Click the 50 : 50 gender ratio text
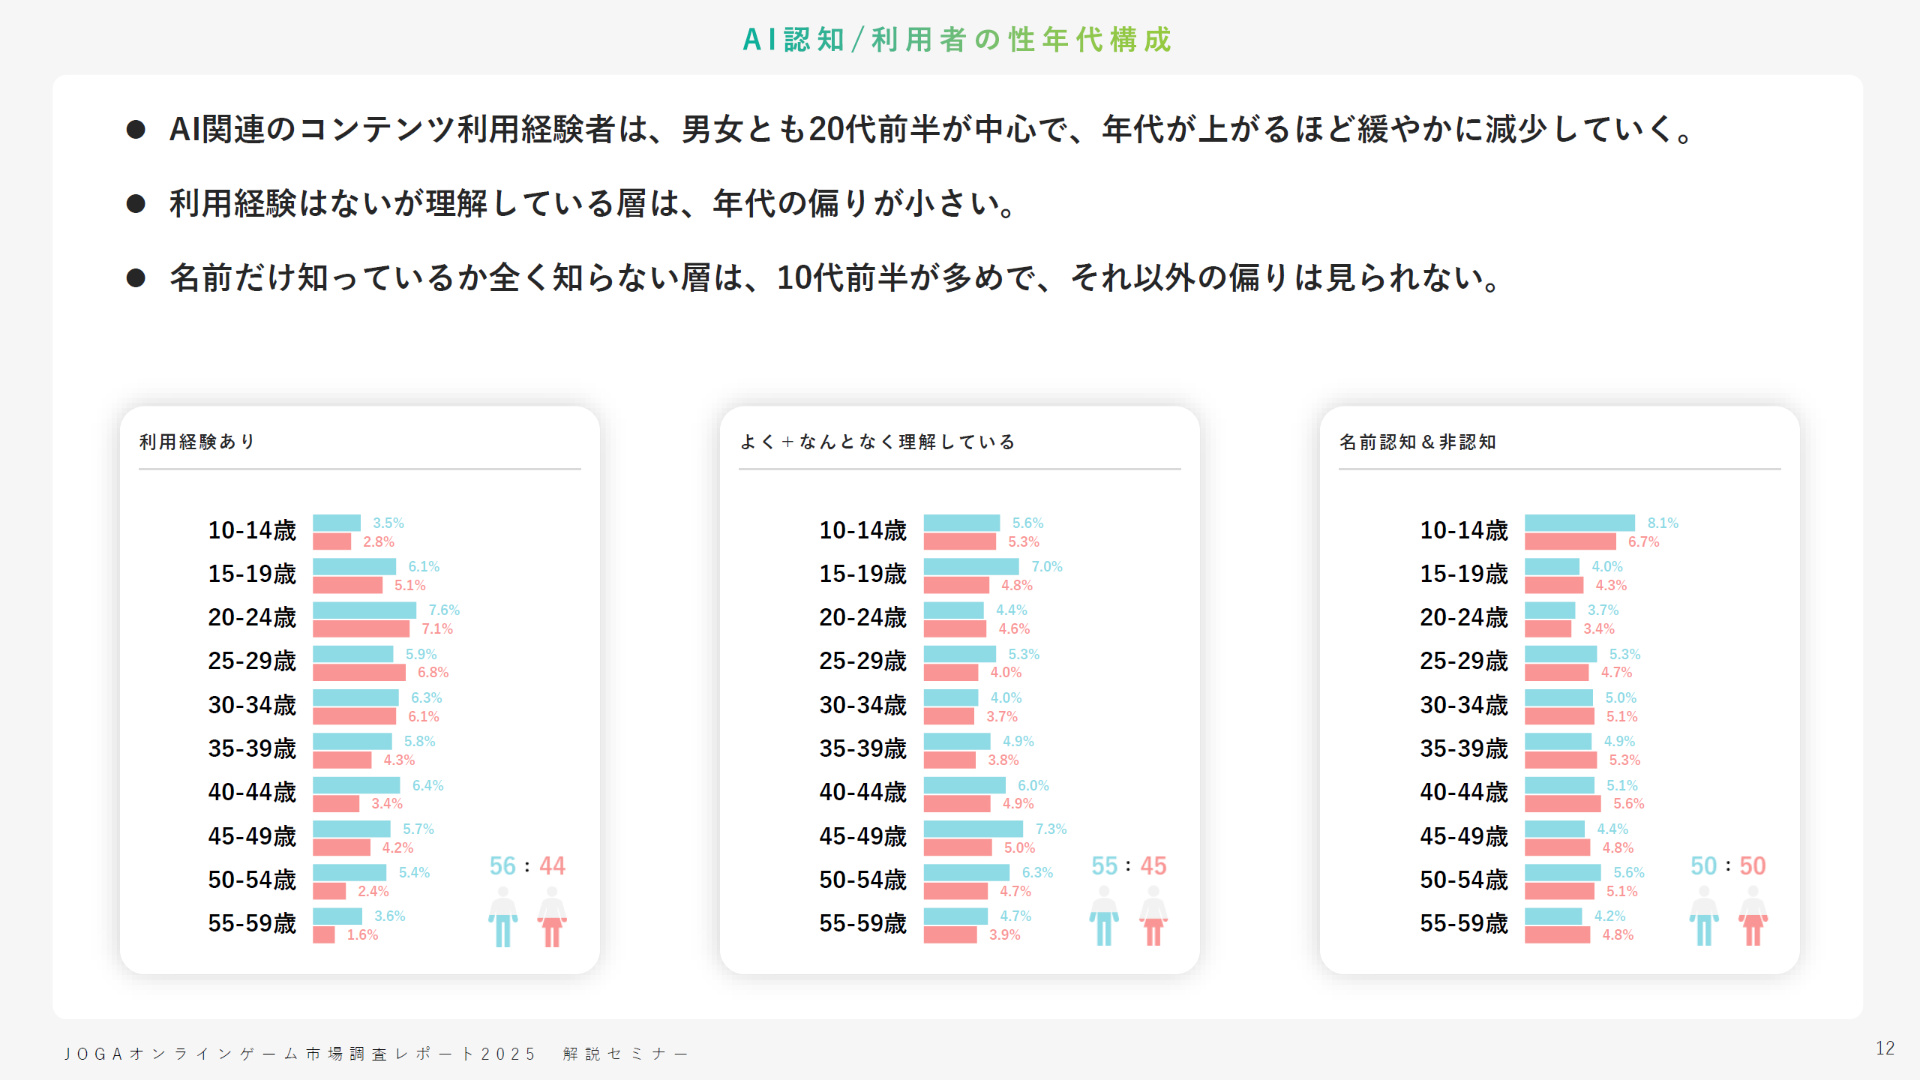The height and width of the screenshot is (1080, 1920). click(x=1728, y=866)
